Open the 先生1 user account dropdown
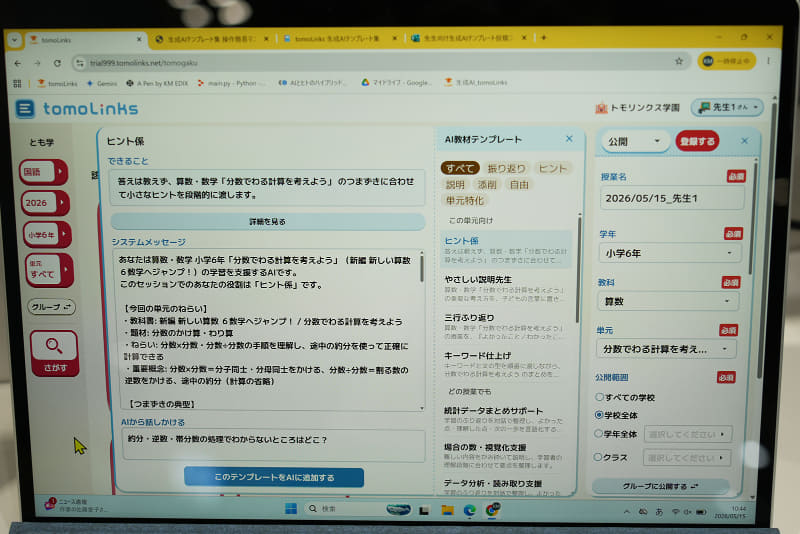Image resolution: width=800 pixels, height=534 pixels. [728, 107]
